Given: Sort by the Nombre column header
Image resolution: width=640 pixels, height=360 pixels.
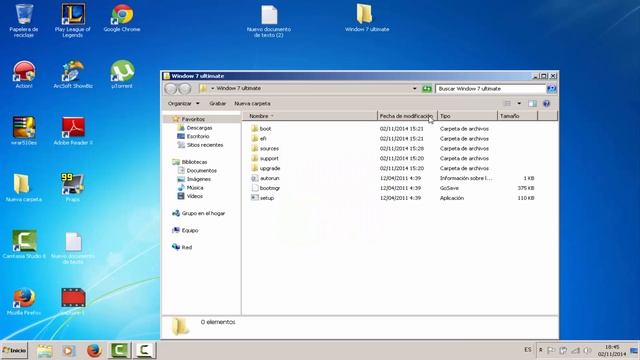Looking at the screenshot, I should coord(310,116).
